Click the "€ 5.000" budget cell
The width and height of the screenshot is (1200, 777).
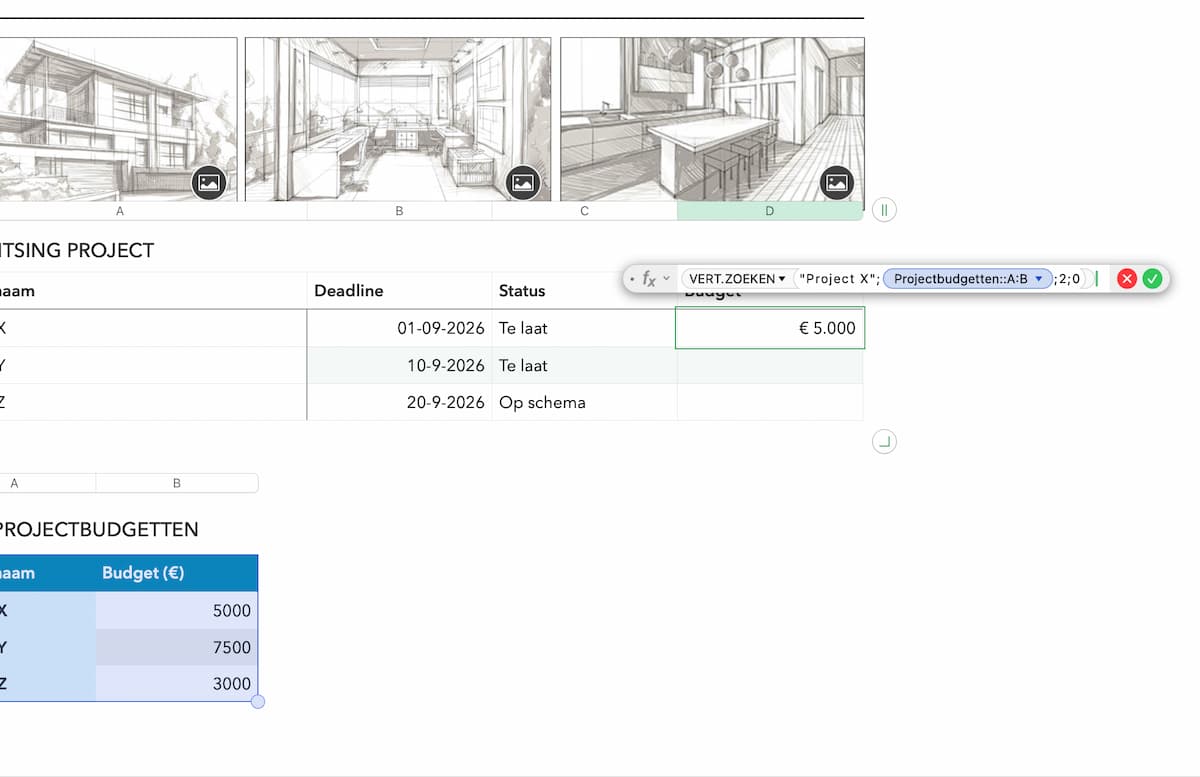pos(770,328)
